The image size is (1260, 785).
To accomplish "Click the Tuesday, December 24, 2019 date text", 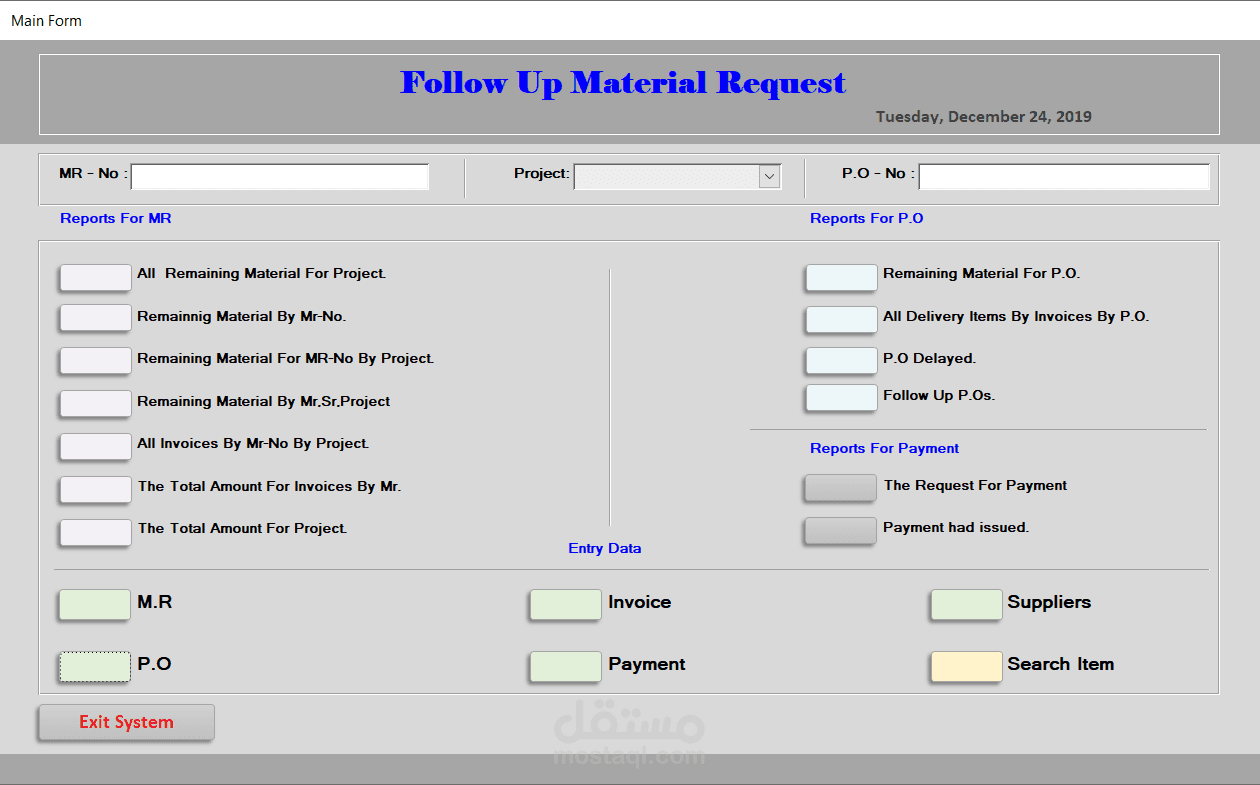I will coord(984,116).
